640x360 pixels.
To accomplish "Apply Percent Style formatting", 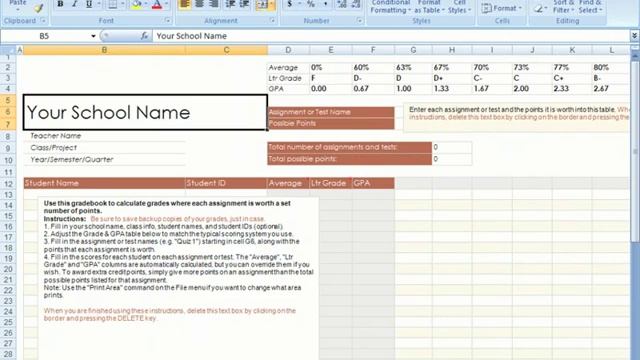I will click(311, 4).
